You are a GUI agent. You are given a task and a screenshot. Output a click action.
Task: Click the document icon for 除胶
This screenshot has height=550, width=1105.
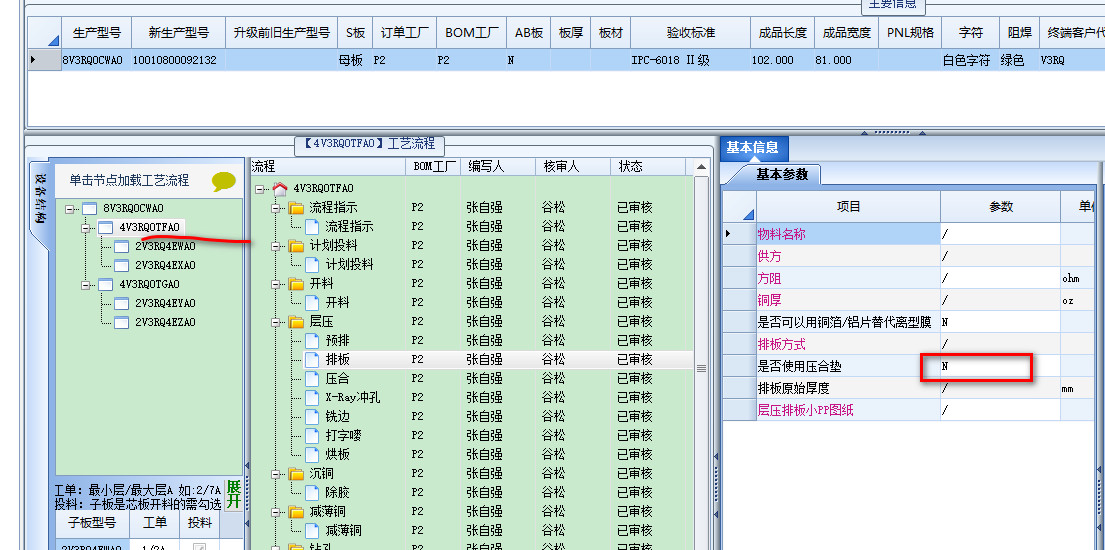tap(312, 492)
